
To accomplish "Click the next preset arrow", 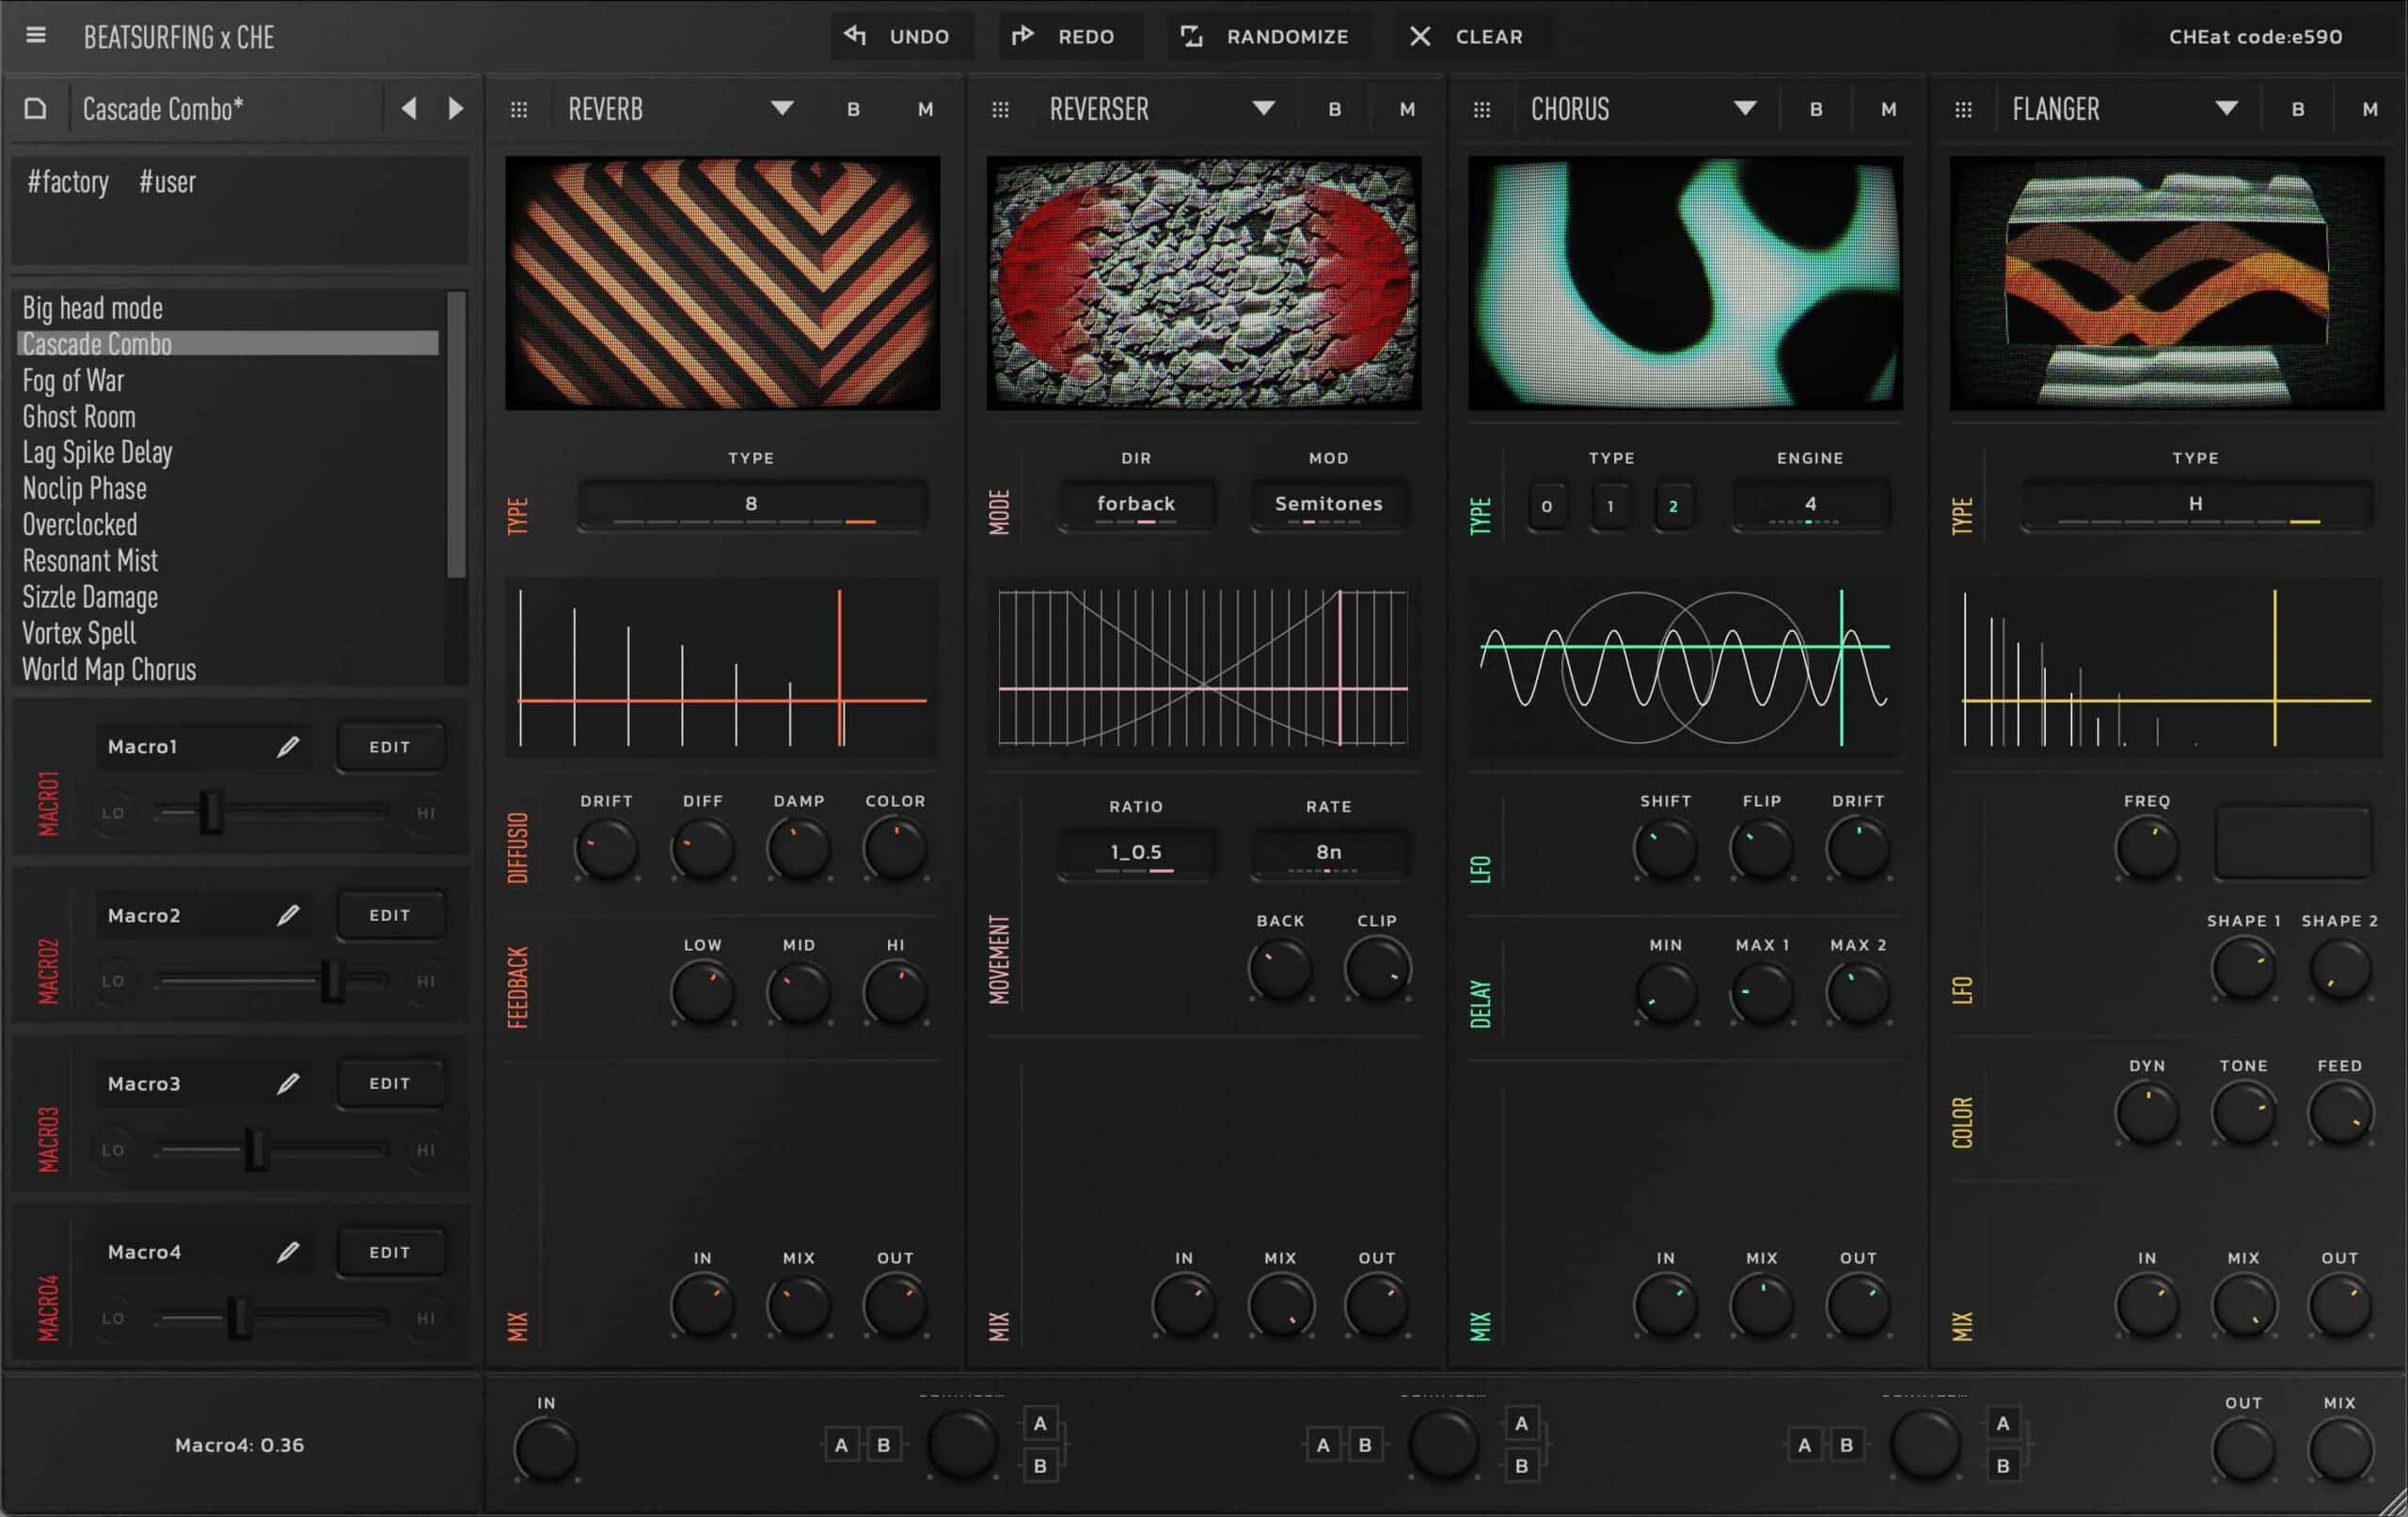I will click(x=457, y=108).
